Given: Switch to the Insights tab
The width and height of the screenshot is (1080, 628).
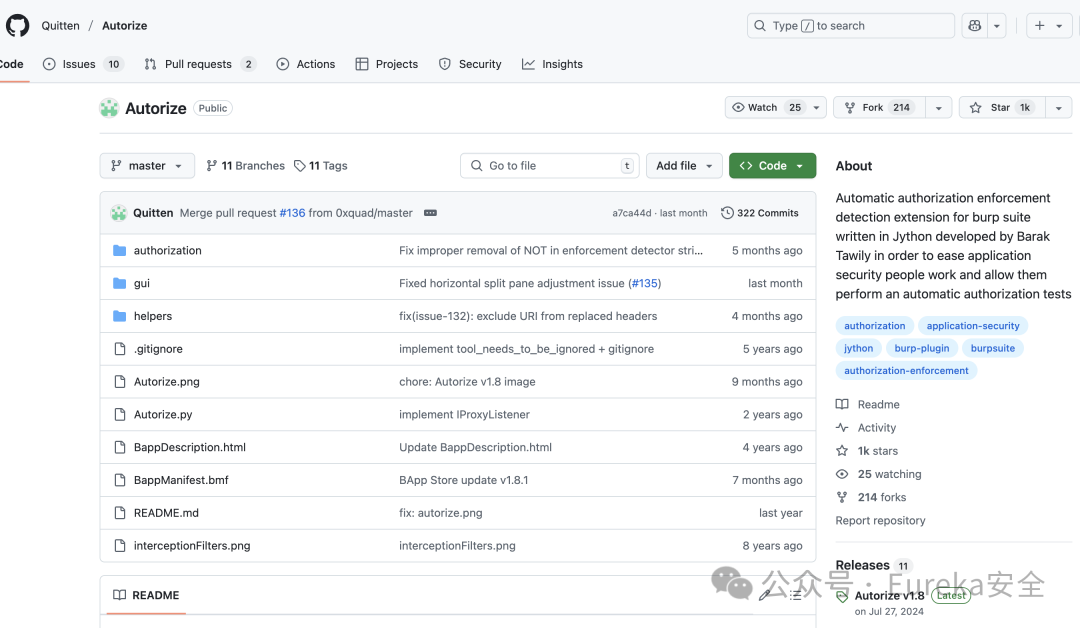Looking at the screenshot, I should pos(552,64).
